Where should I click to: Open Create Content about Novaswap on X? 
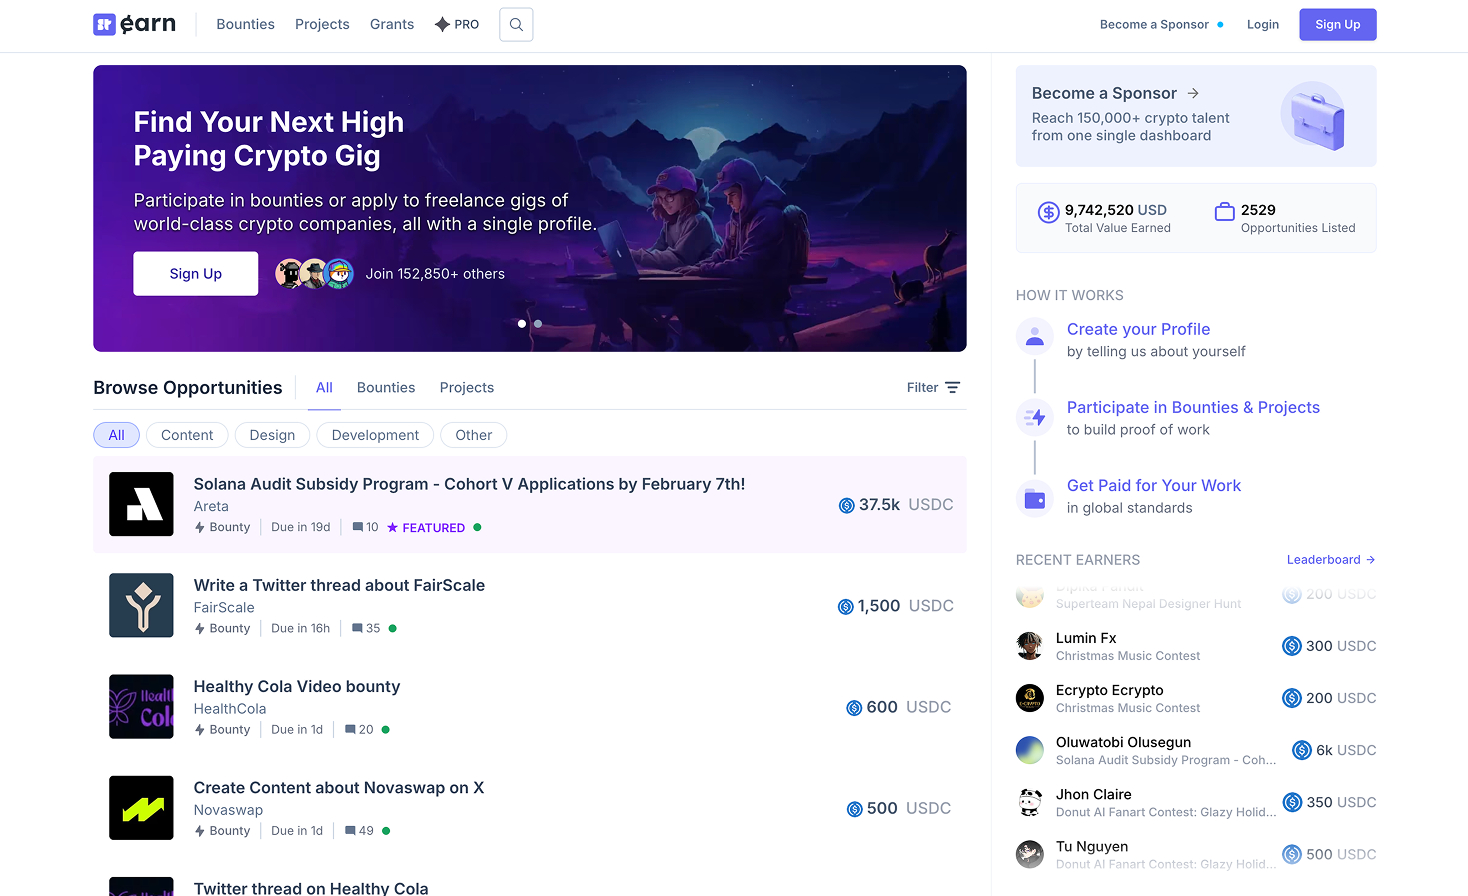339,788
